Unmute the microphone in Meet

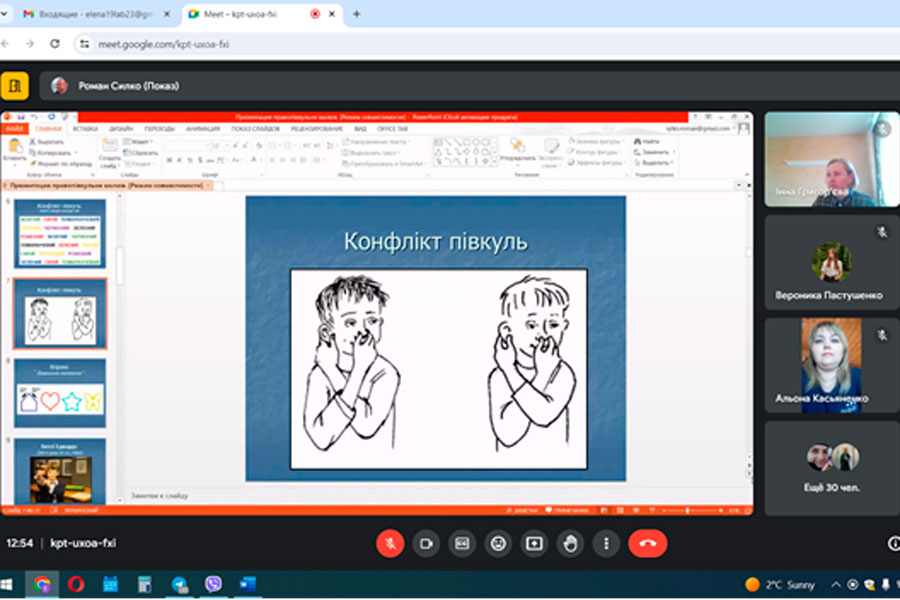pyautogui.click(x=390, y=543)
